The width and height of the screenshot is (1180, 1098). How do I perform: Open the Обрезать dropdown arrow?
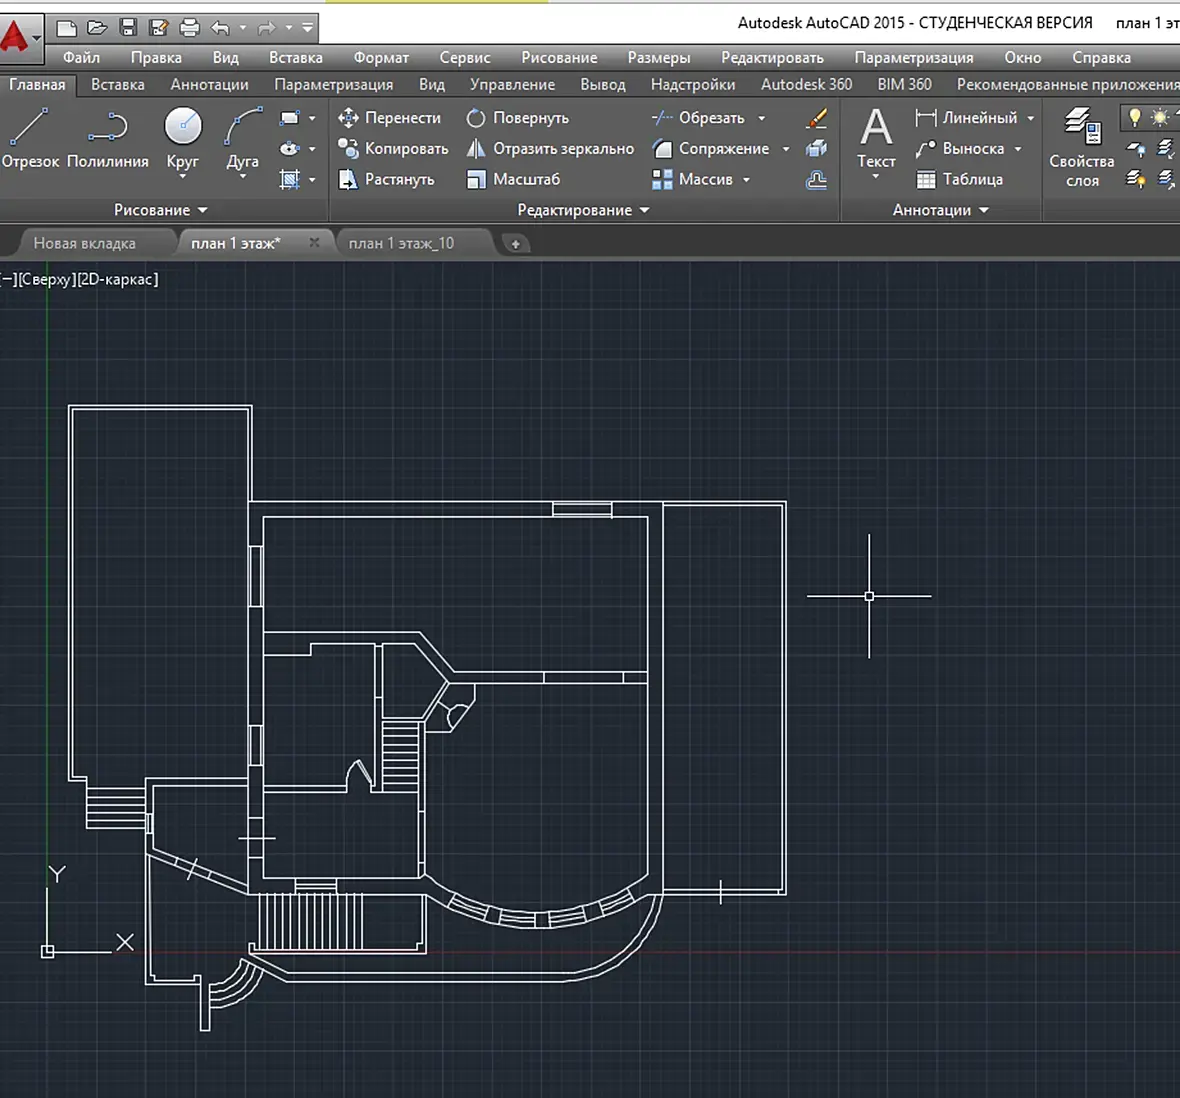(762, 118)
